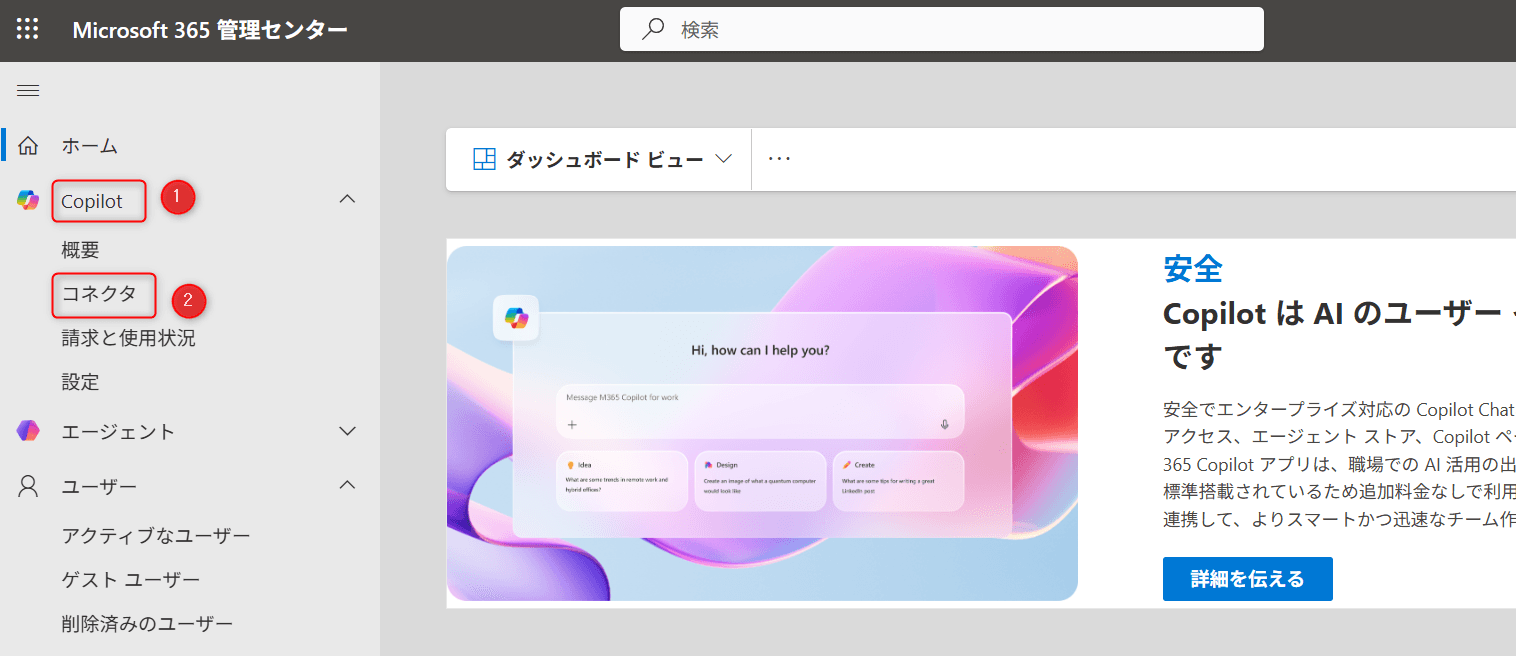Open ゲスト ユーザー page
Viewport: 1516px width, 656px height.
click(131, 580)
